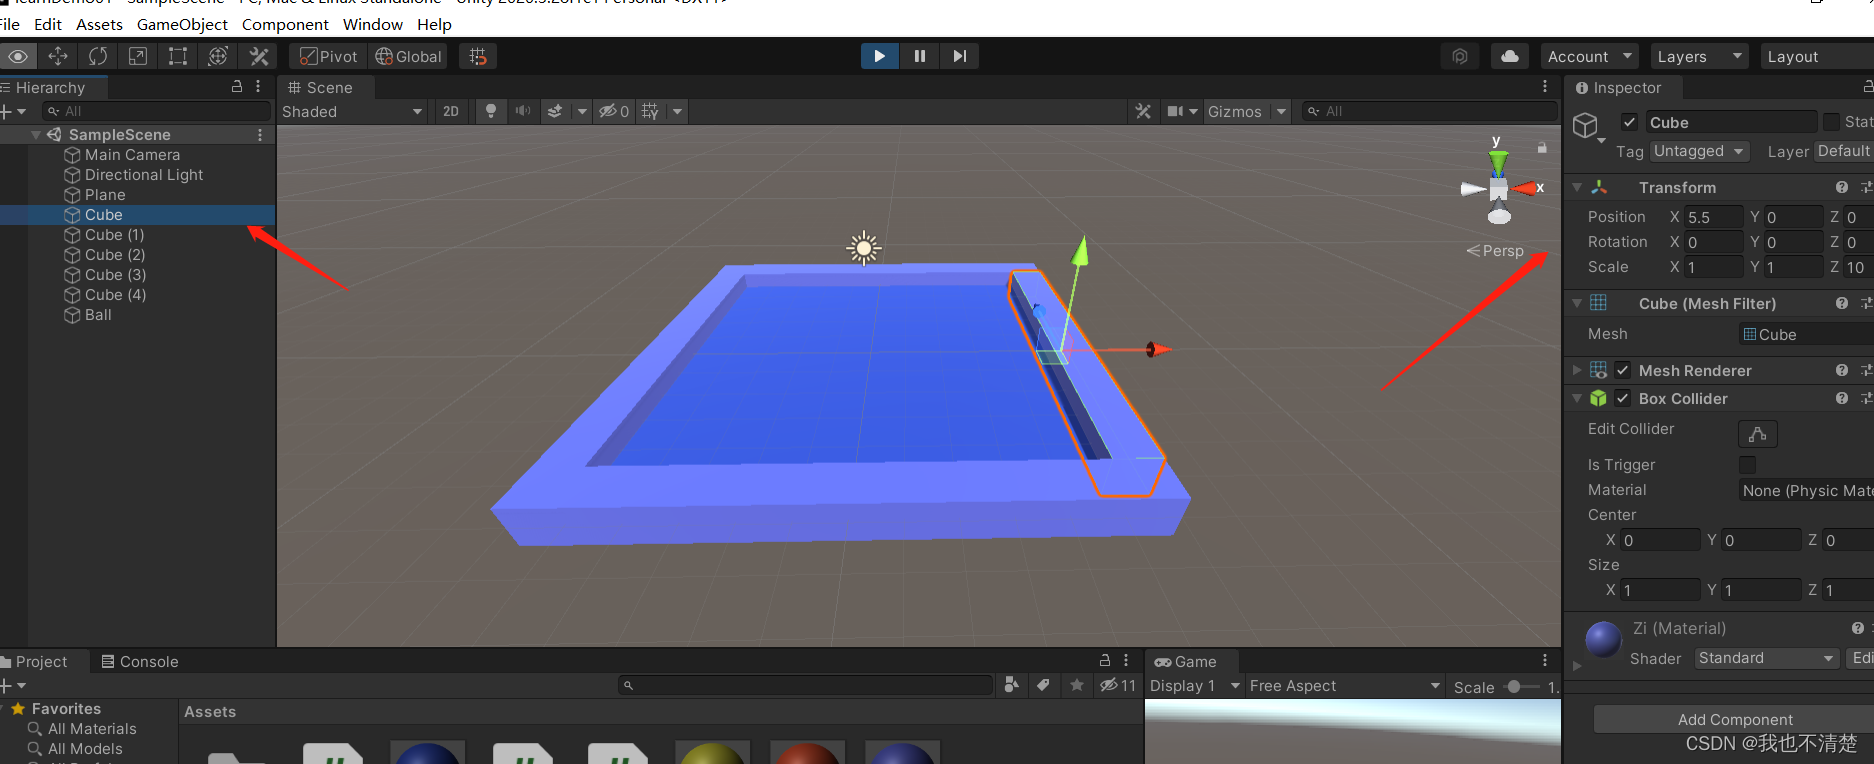Open scene camera settings icon
This screenshot has height=764, width=1874.
[x=1176, y=111]
